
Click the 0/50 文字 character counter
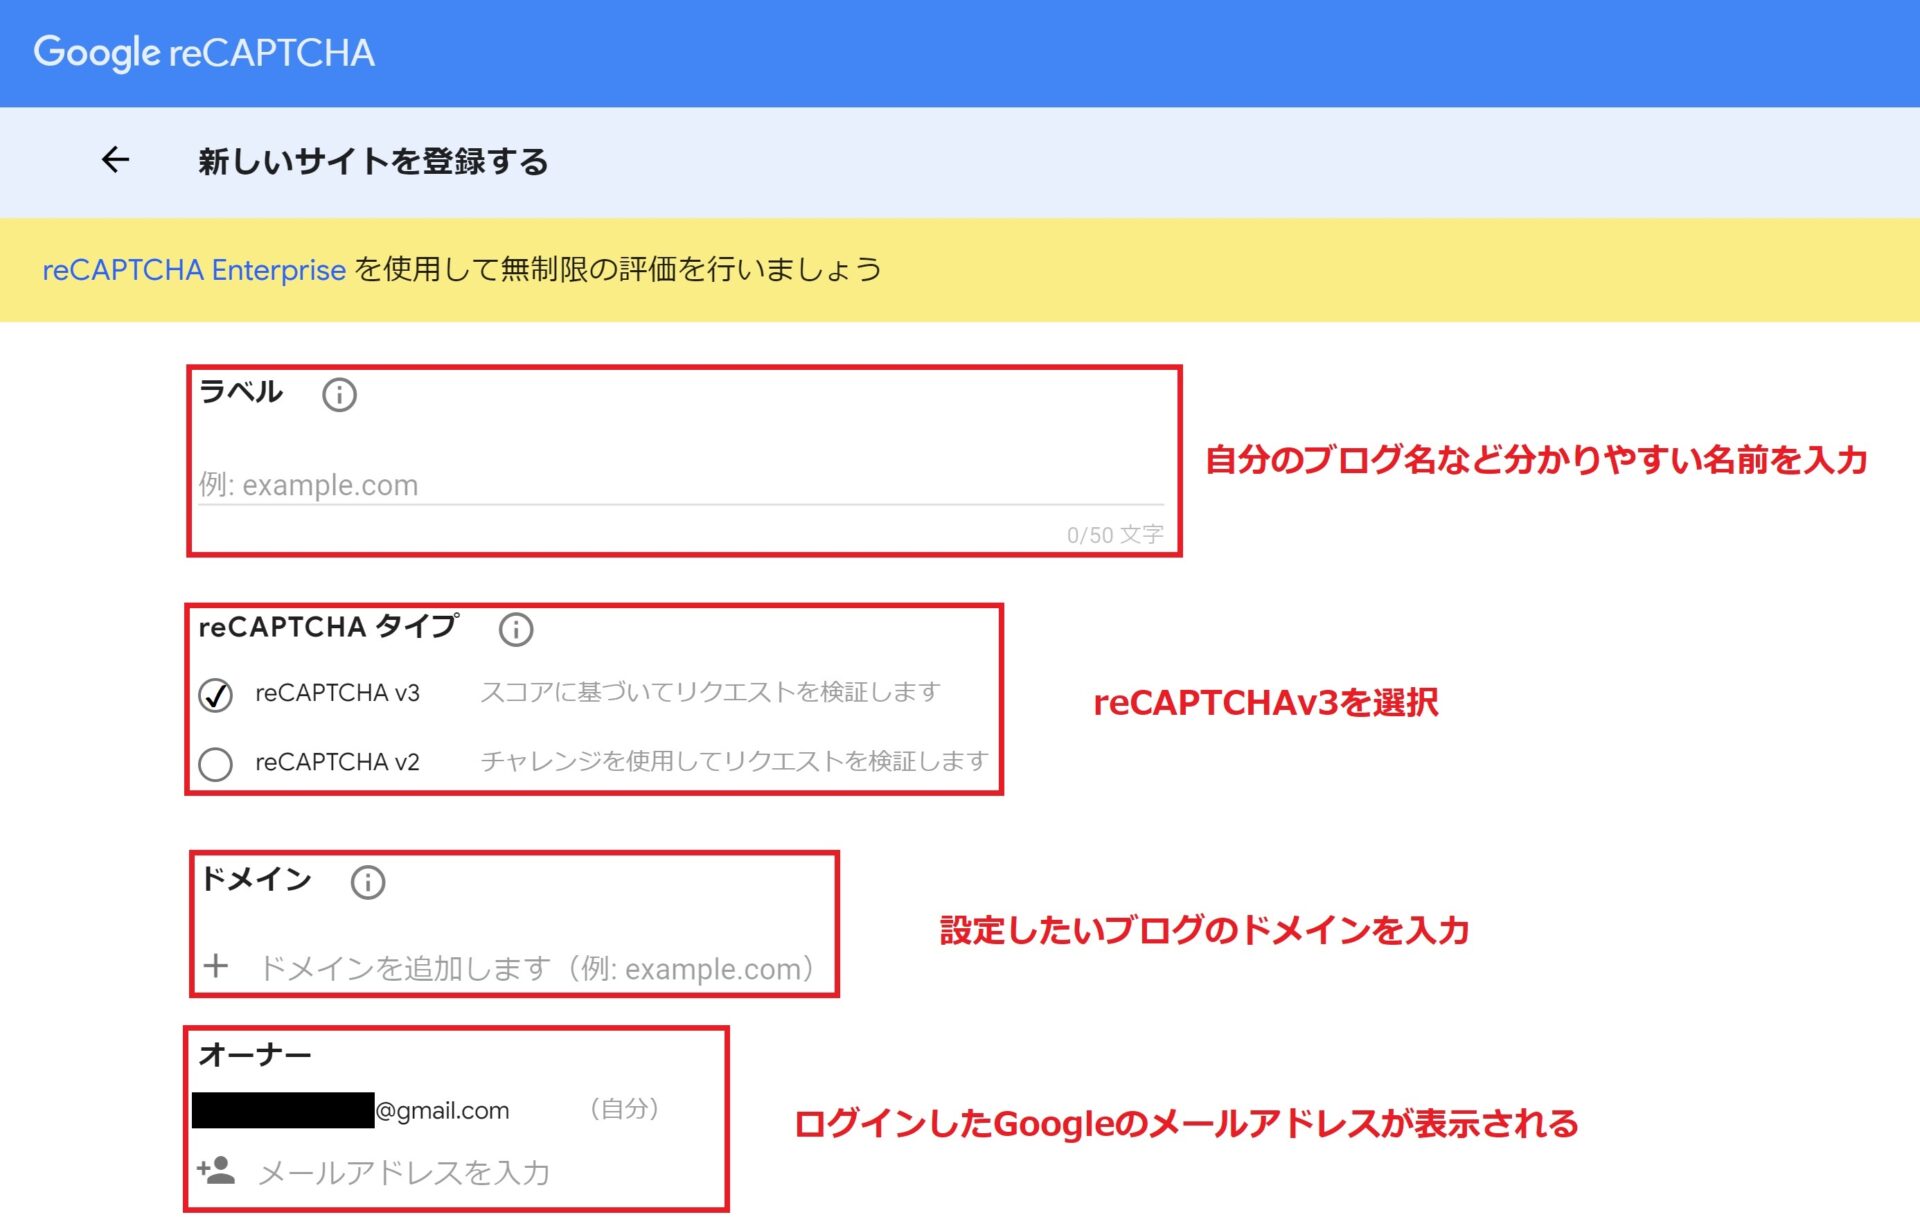tap(1115, 535)
